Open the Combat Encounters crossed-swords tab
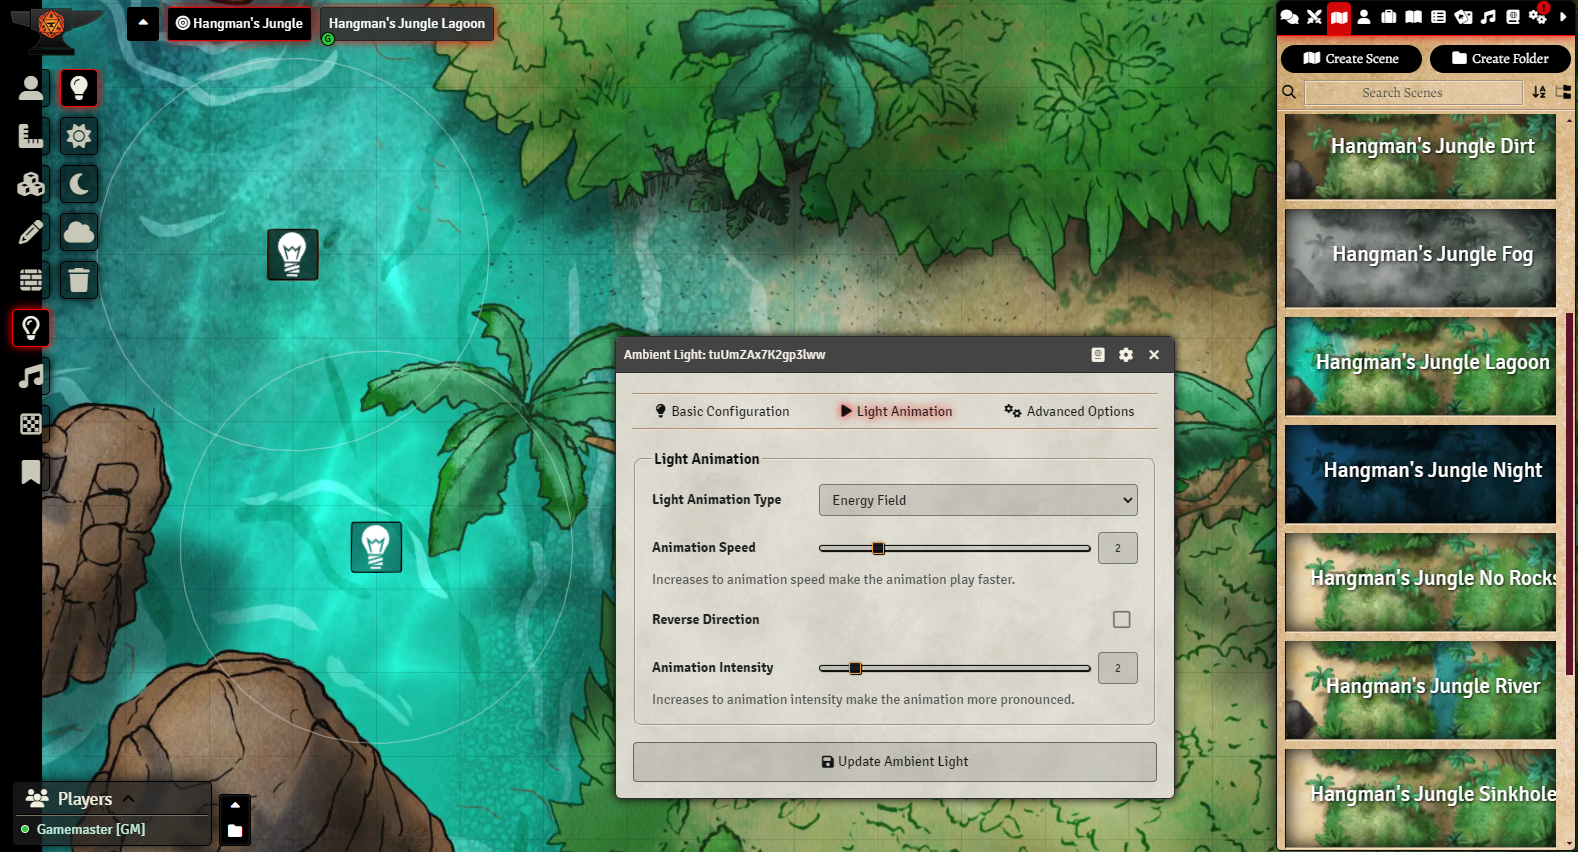The width and height of the screenshot is (1578, 852). coord(1314,17)
